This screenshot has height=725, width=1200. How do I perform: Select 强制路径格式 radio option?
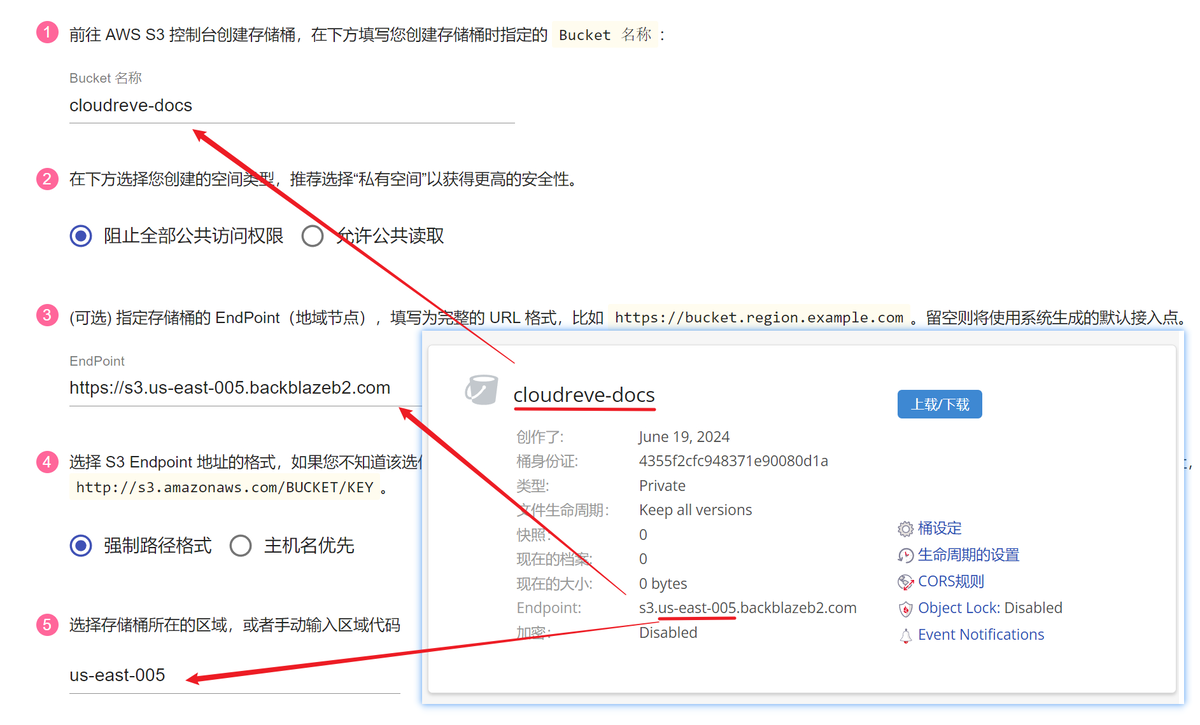point(81,546)
